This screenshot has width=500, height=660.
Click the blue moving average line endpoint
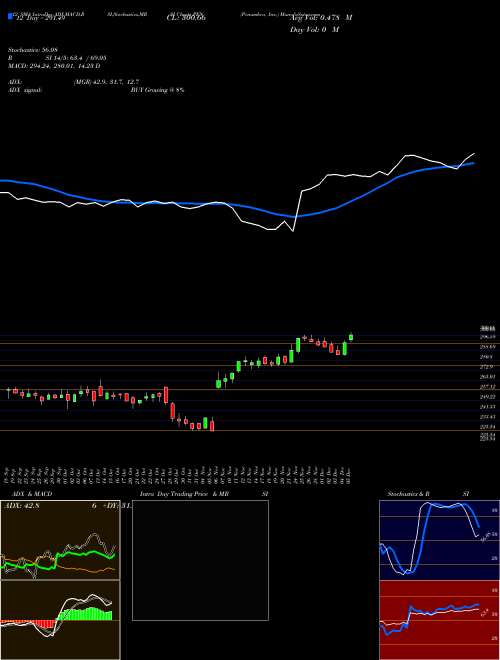click(474, 163)
